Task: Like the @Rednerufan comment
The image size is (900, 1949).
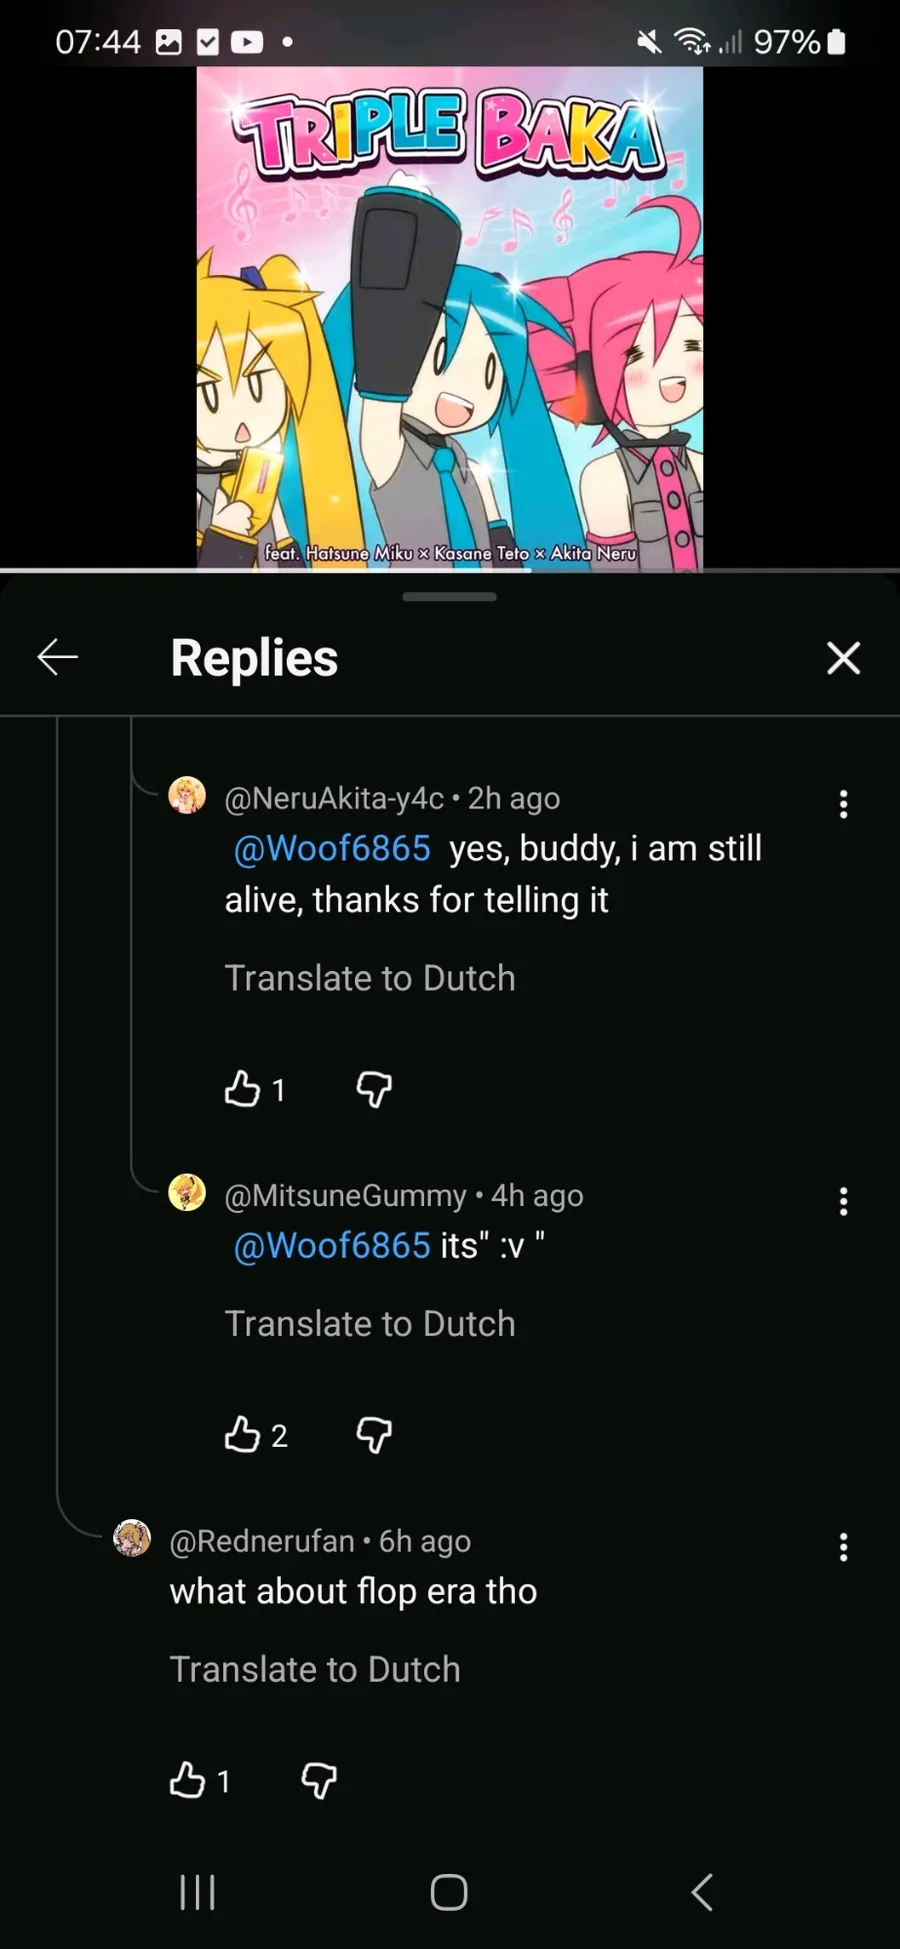Action: click(x=187, y=1780)
